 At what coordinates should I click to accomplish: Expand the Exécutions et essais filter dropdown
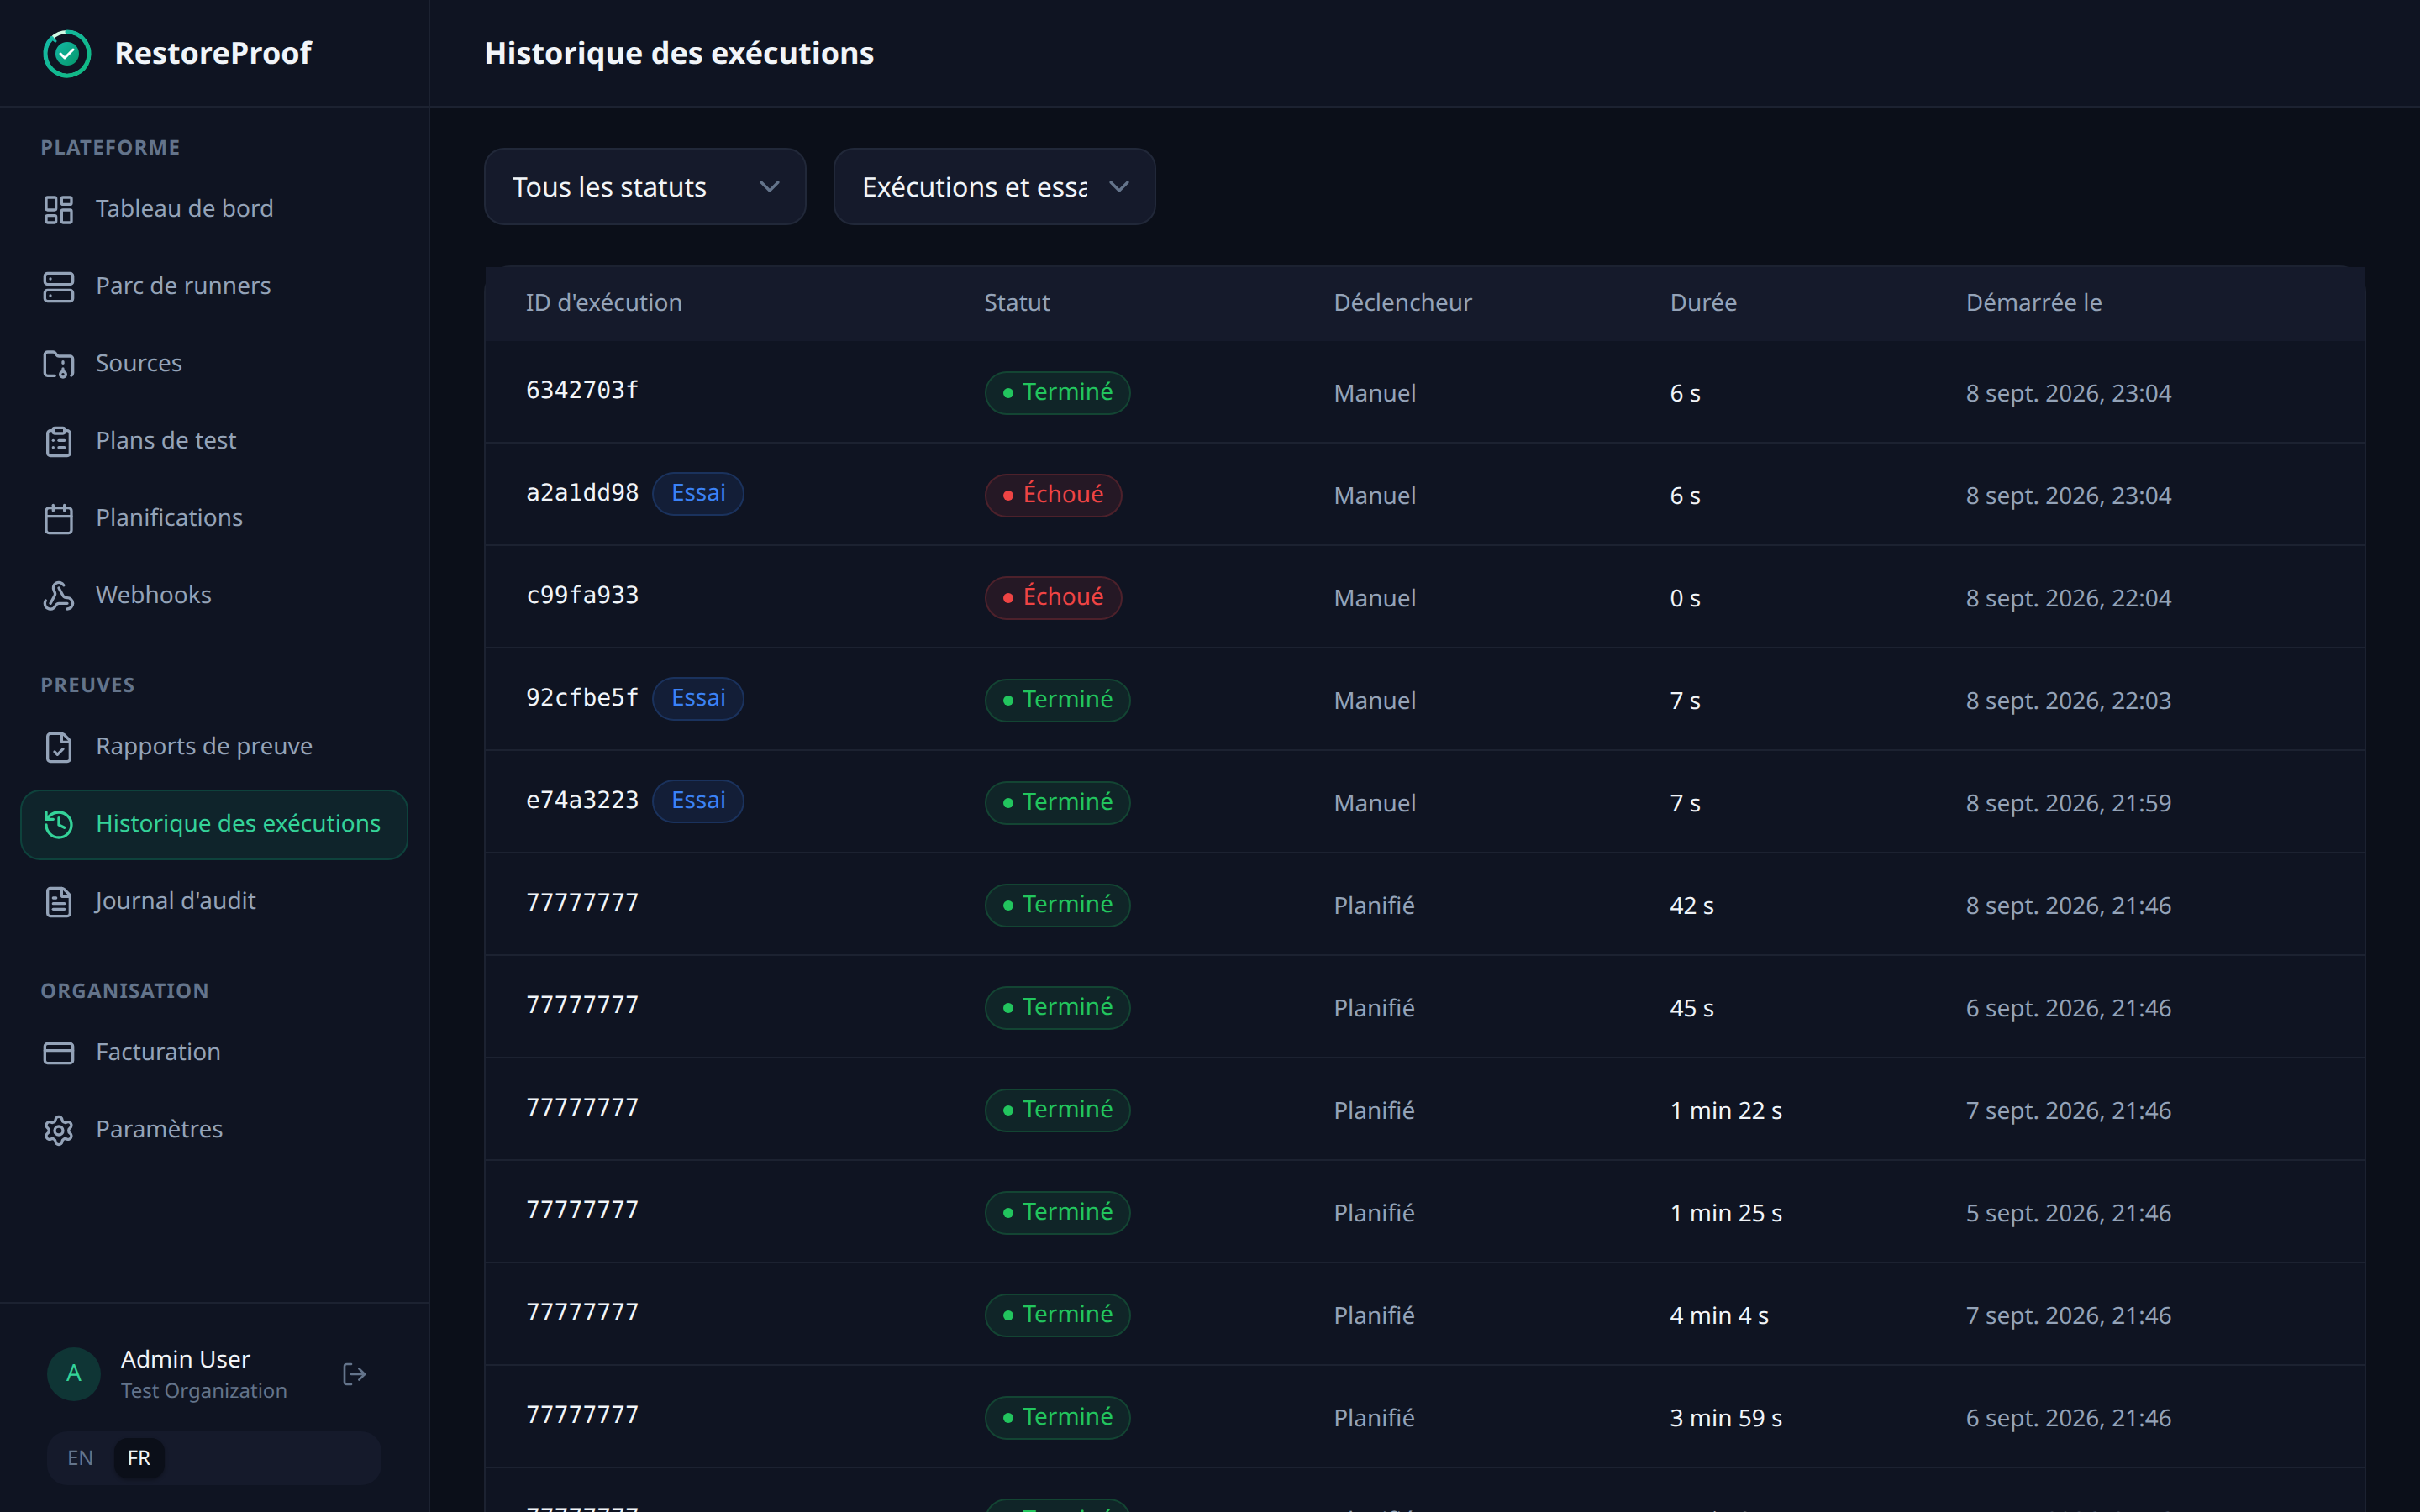tap(994, 187)
